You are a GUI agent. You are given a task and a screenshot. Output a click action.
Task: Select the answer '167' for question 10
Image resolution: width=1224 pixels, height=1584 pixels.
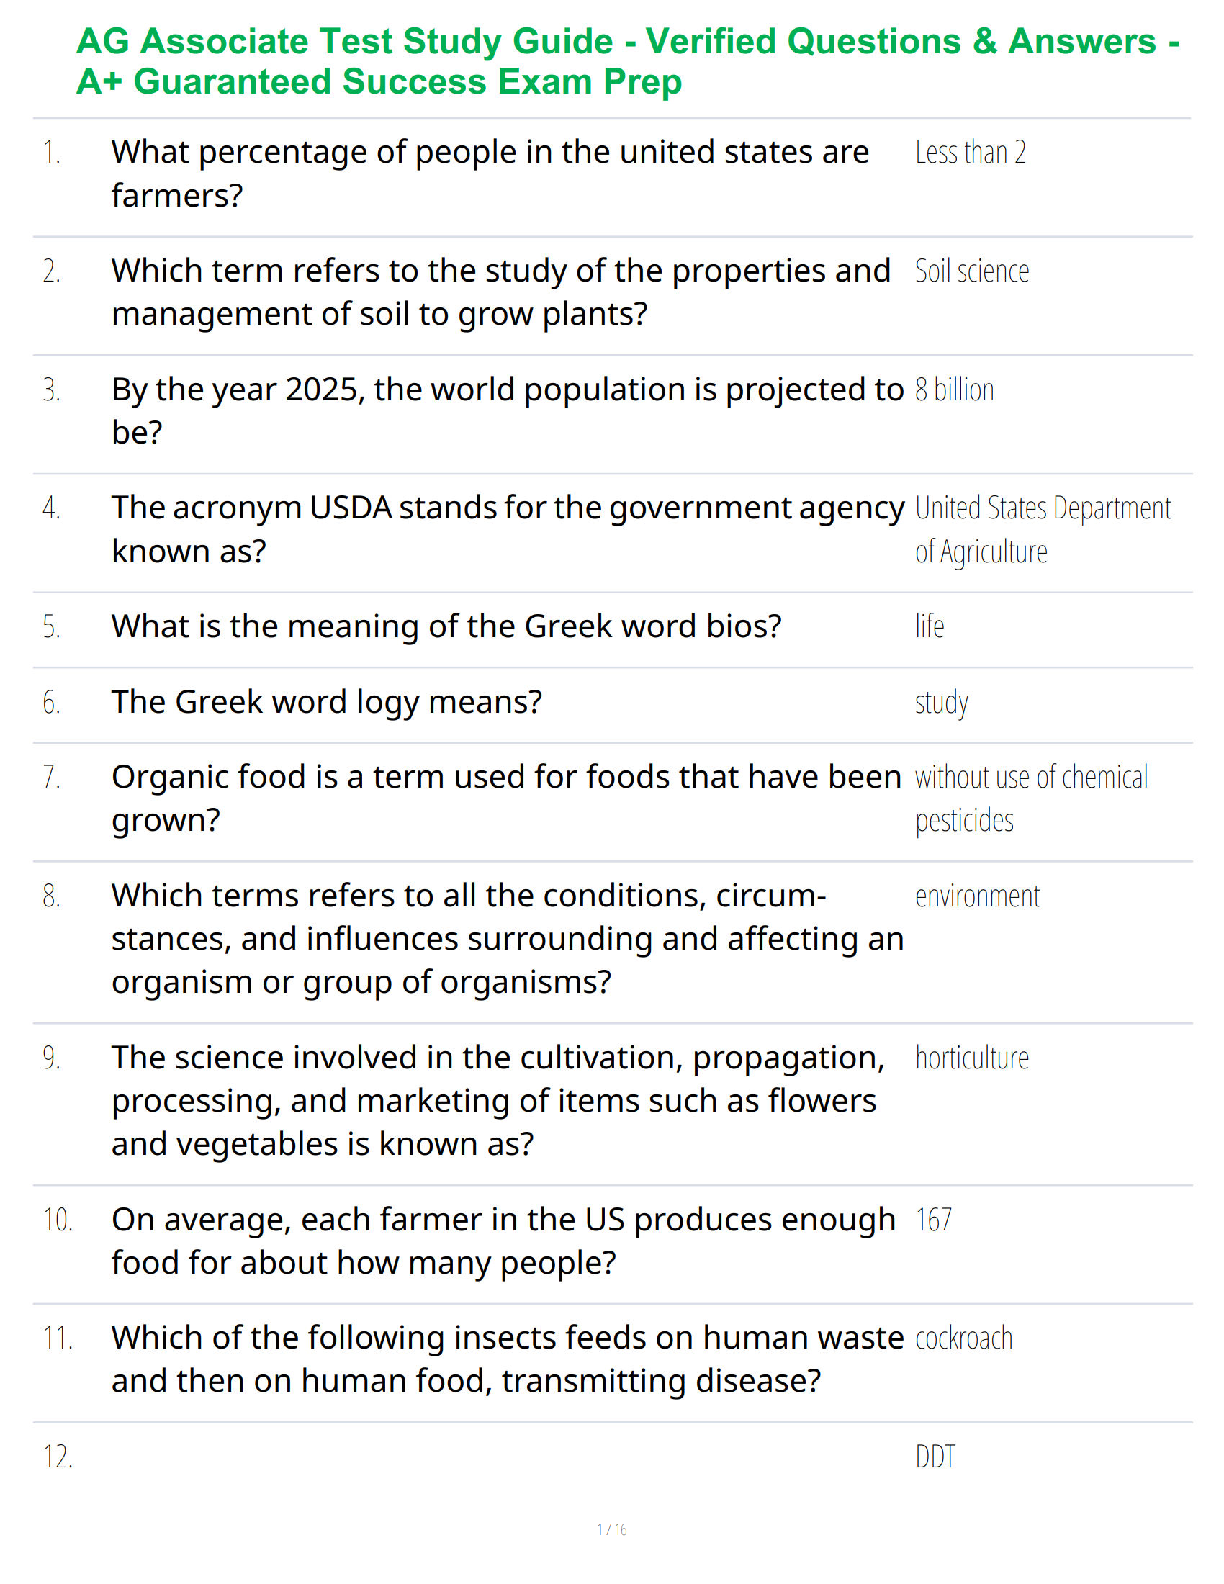934,1220
